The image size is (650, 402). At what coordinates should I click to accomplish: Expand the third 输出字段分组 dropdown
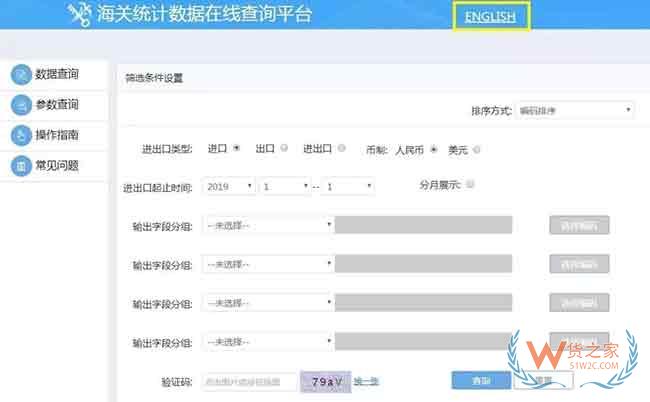[x=268, y=303]
